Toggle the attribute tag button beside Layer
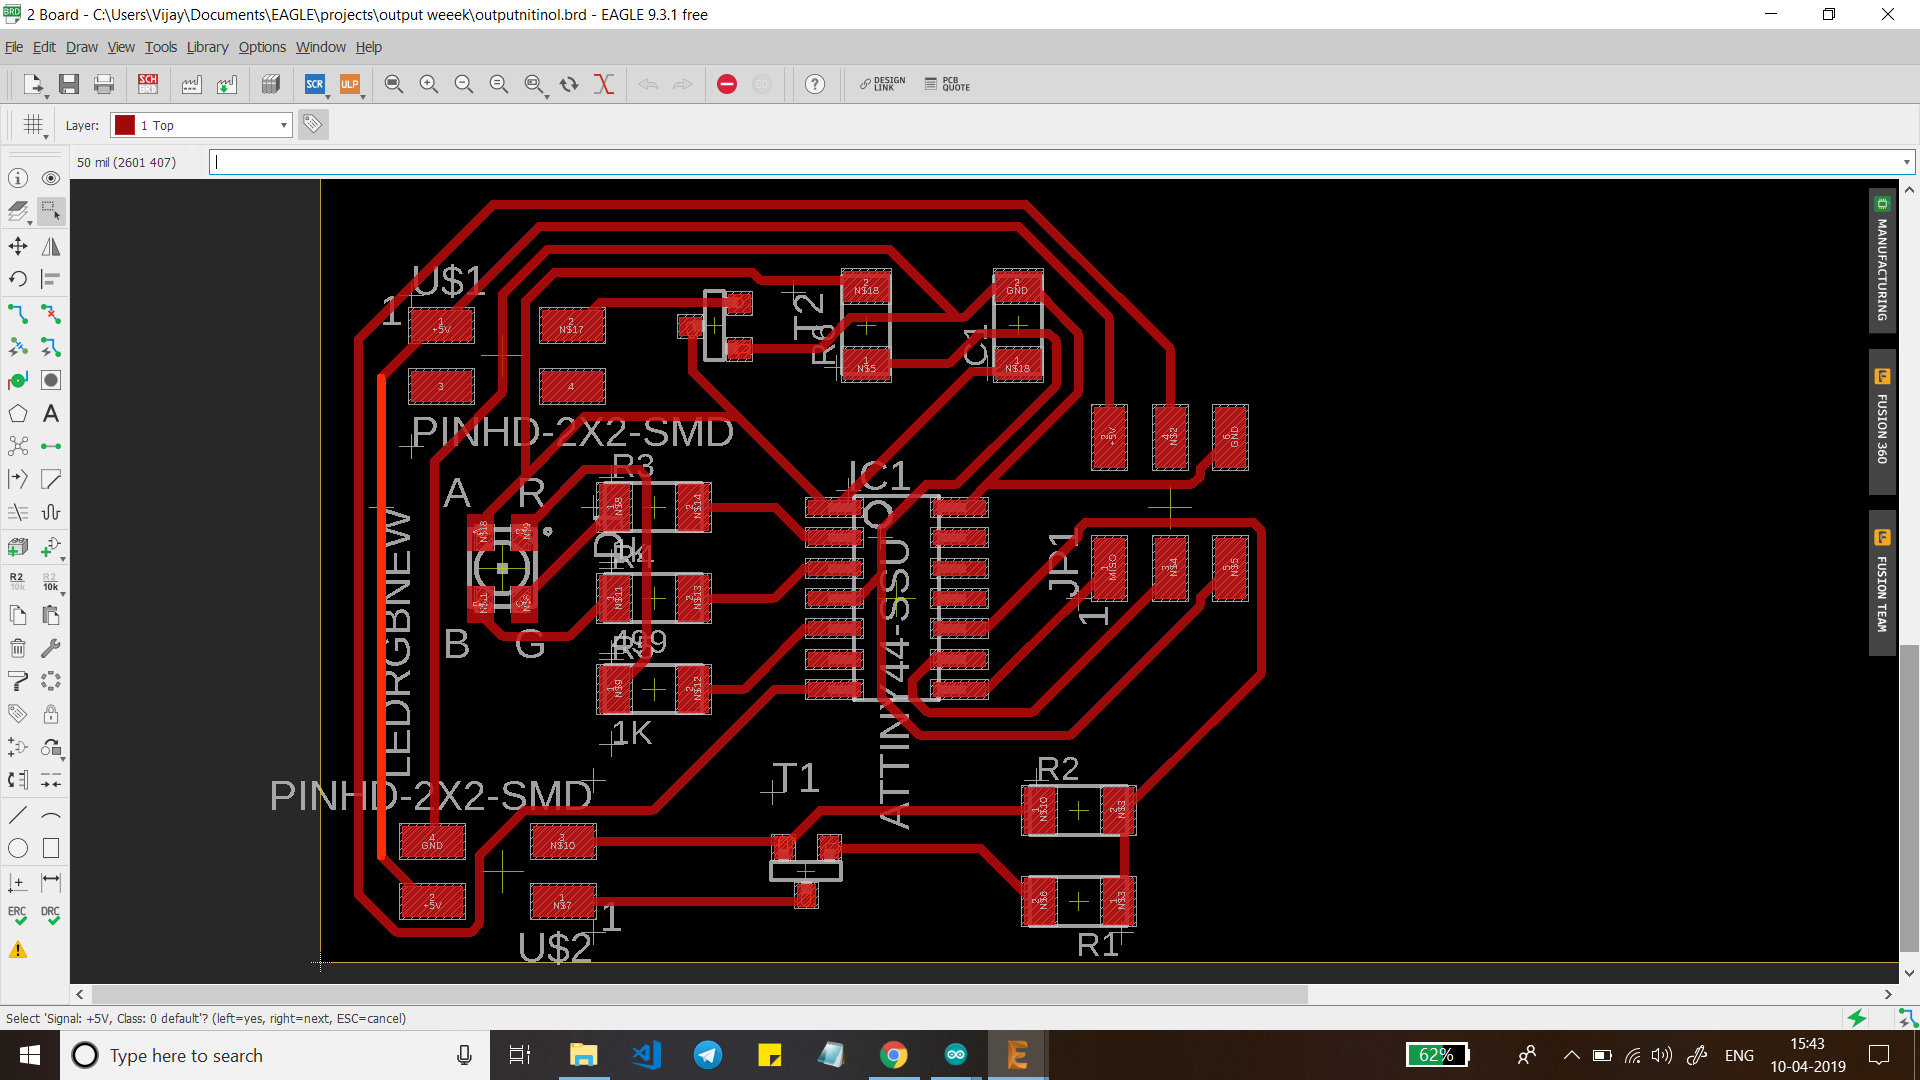This screenshot has width=1920, height=1080. pos(313,125)
